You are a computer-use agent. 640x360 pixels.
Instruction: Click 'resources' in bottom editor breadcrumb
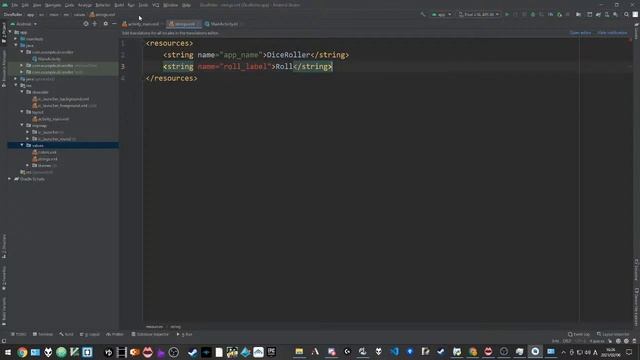(x=154, y=327)
